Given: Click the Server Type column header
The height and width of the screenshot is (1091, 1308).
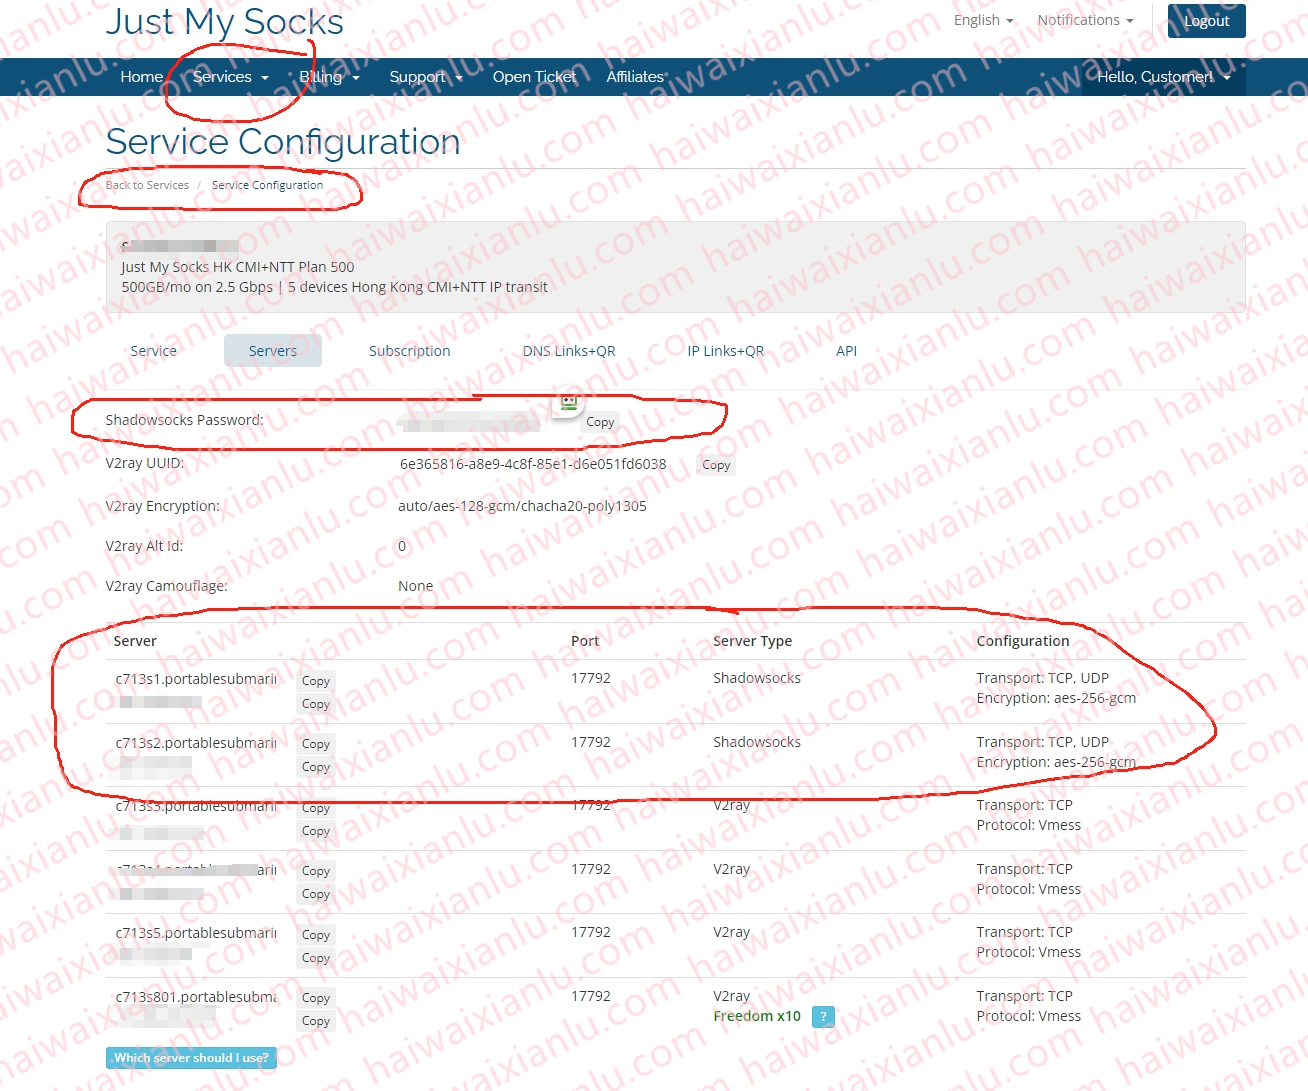Looking at the screenshot, I should coord(752,641).
